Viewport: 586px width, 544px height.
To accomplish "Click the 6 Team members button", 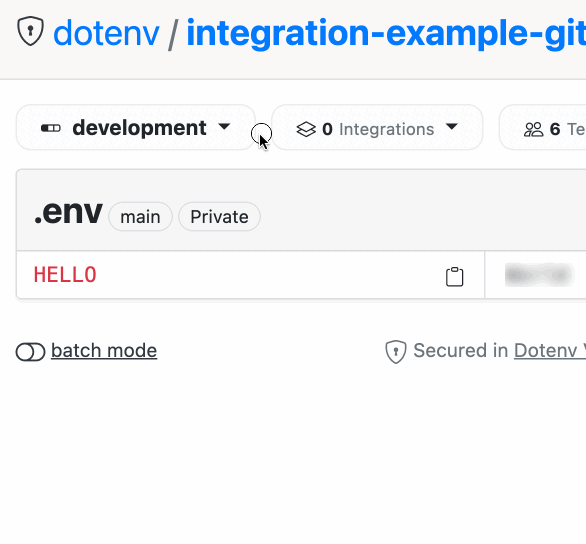I will tap(543, 127).
